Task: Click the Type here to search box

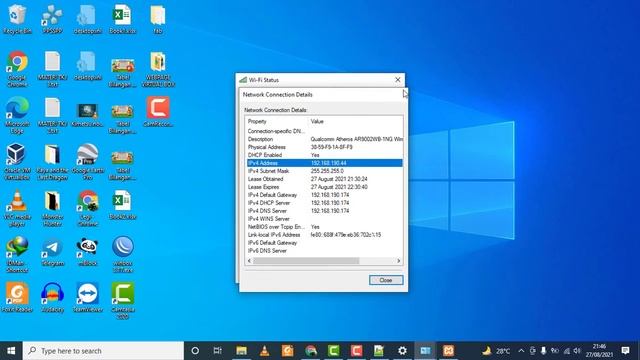Action: (103, 351)
